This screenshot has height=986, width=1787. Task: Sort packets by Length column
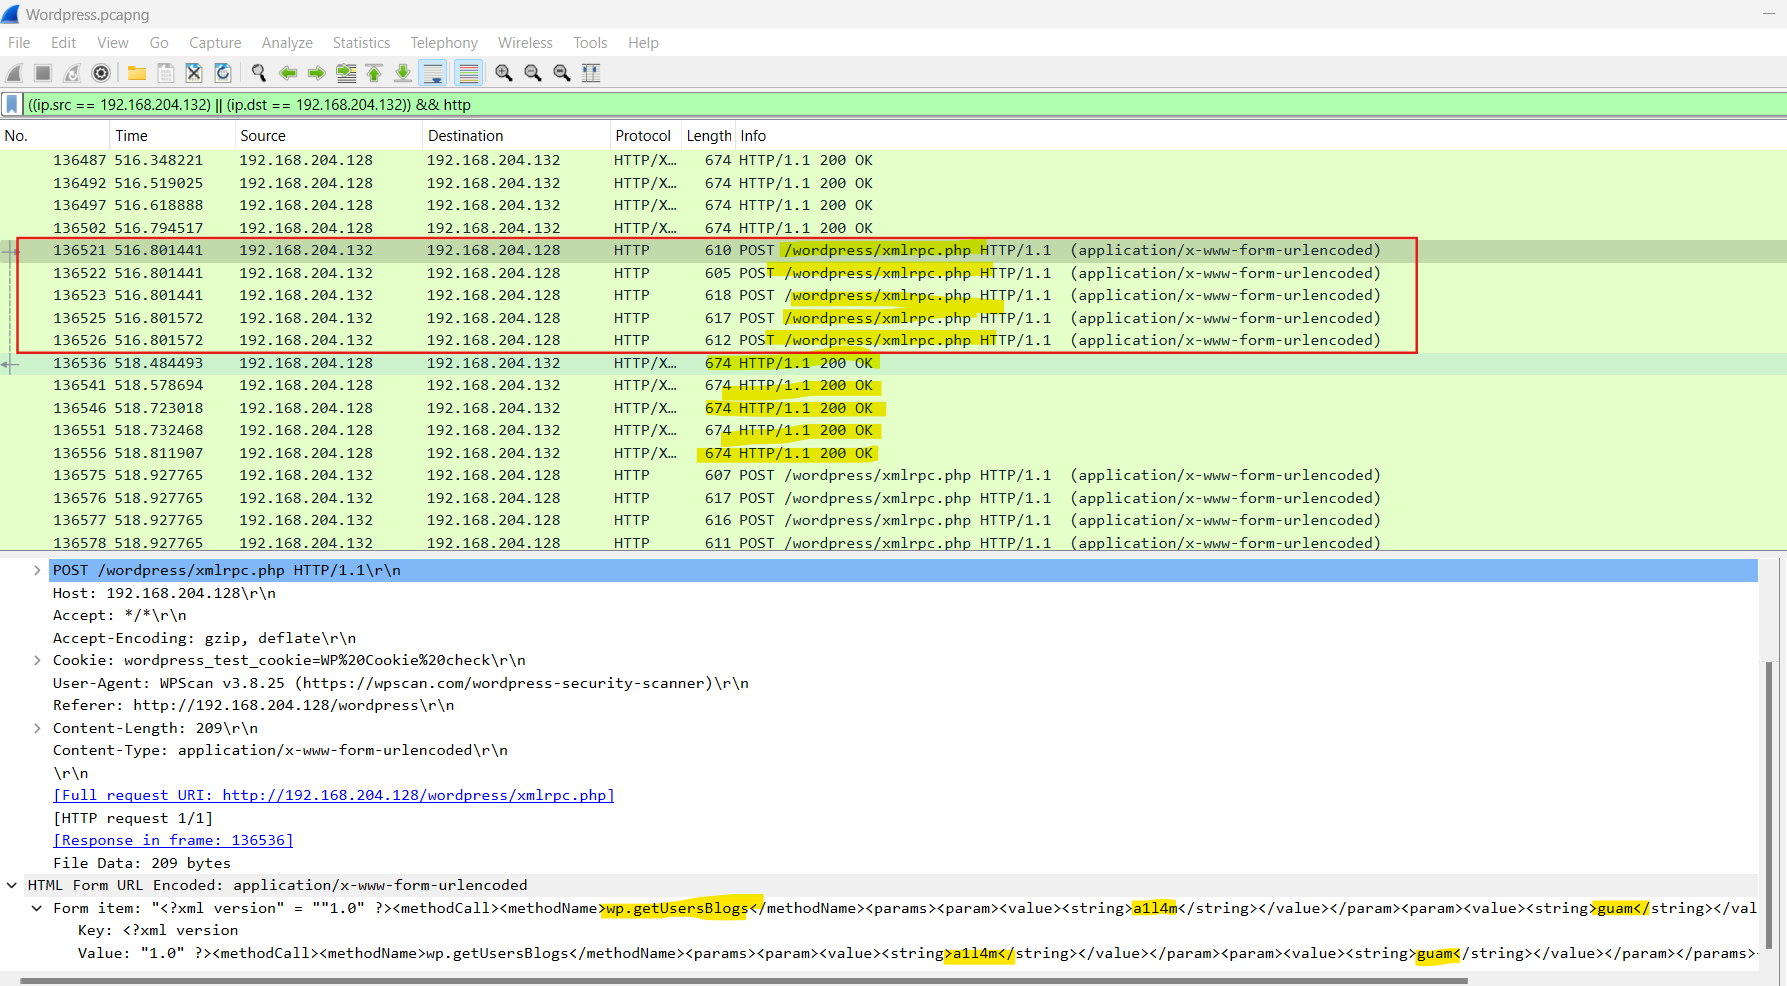709,136
